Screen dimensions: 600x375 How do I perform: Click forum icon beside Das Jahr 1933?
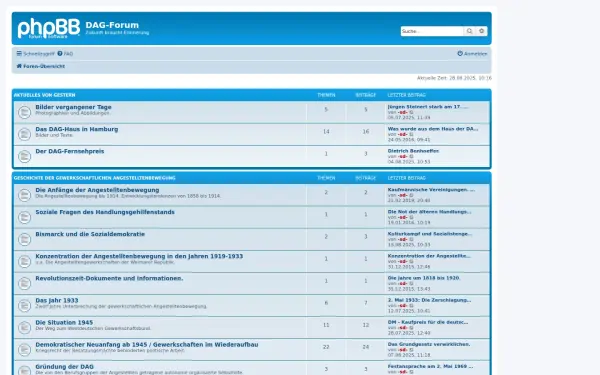(x=24, y=306)
